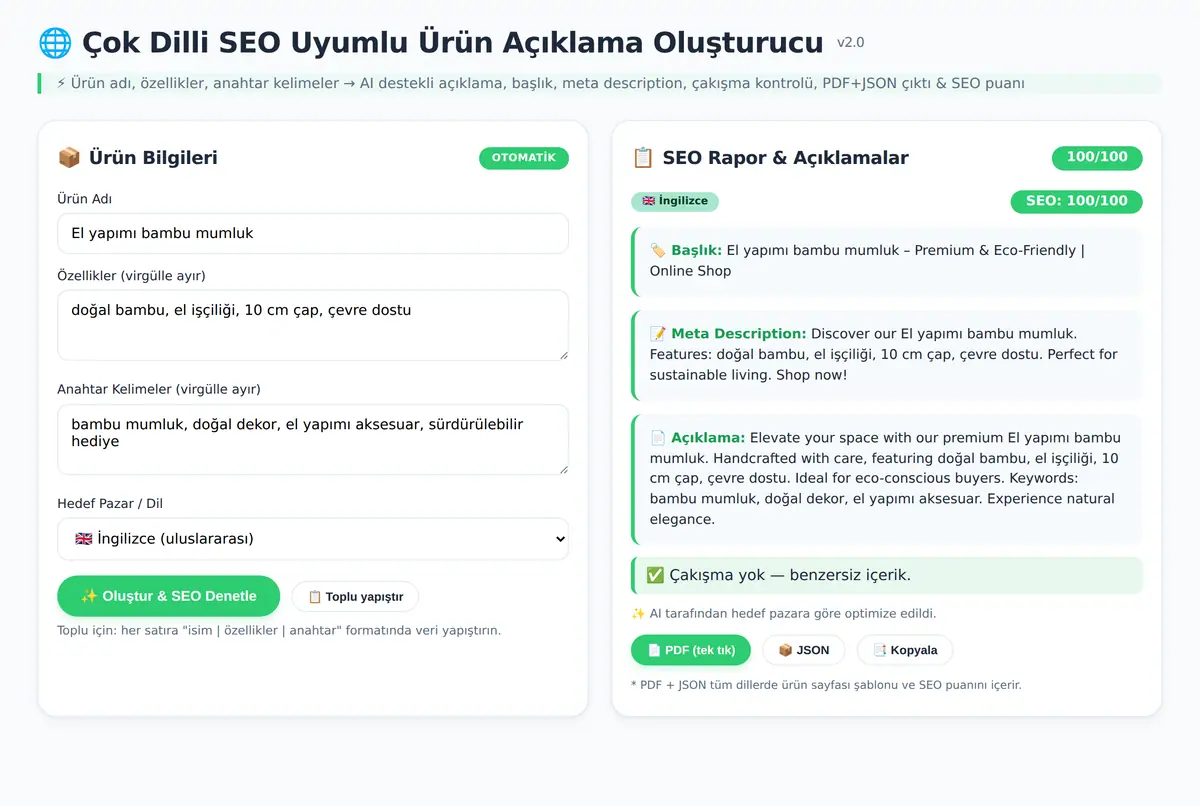Click the Başlık result text block
1200x806 pixels.
[887, 261]
